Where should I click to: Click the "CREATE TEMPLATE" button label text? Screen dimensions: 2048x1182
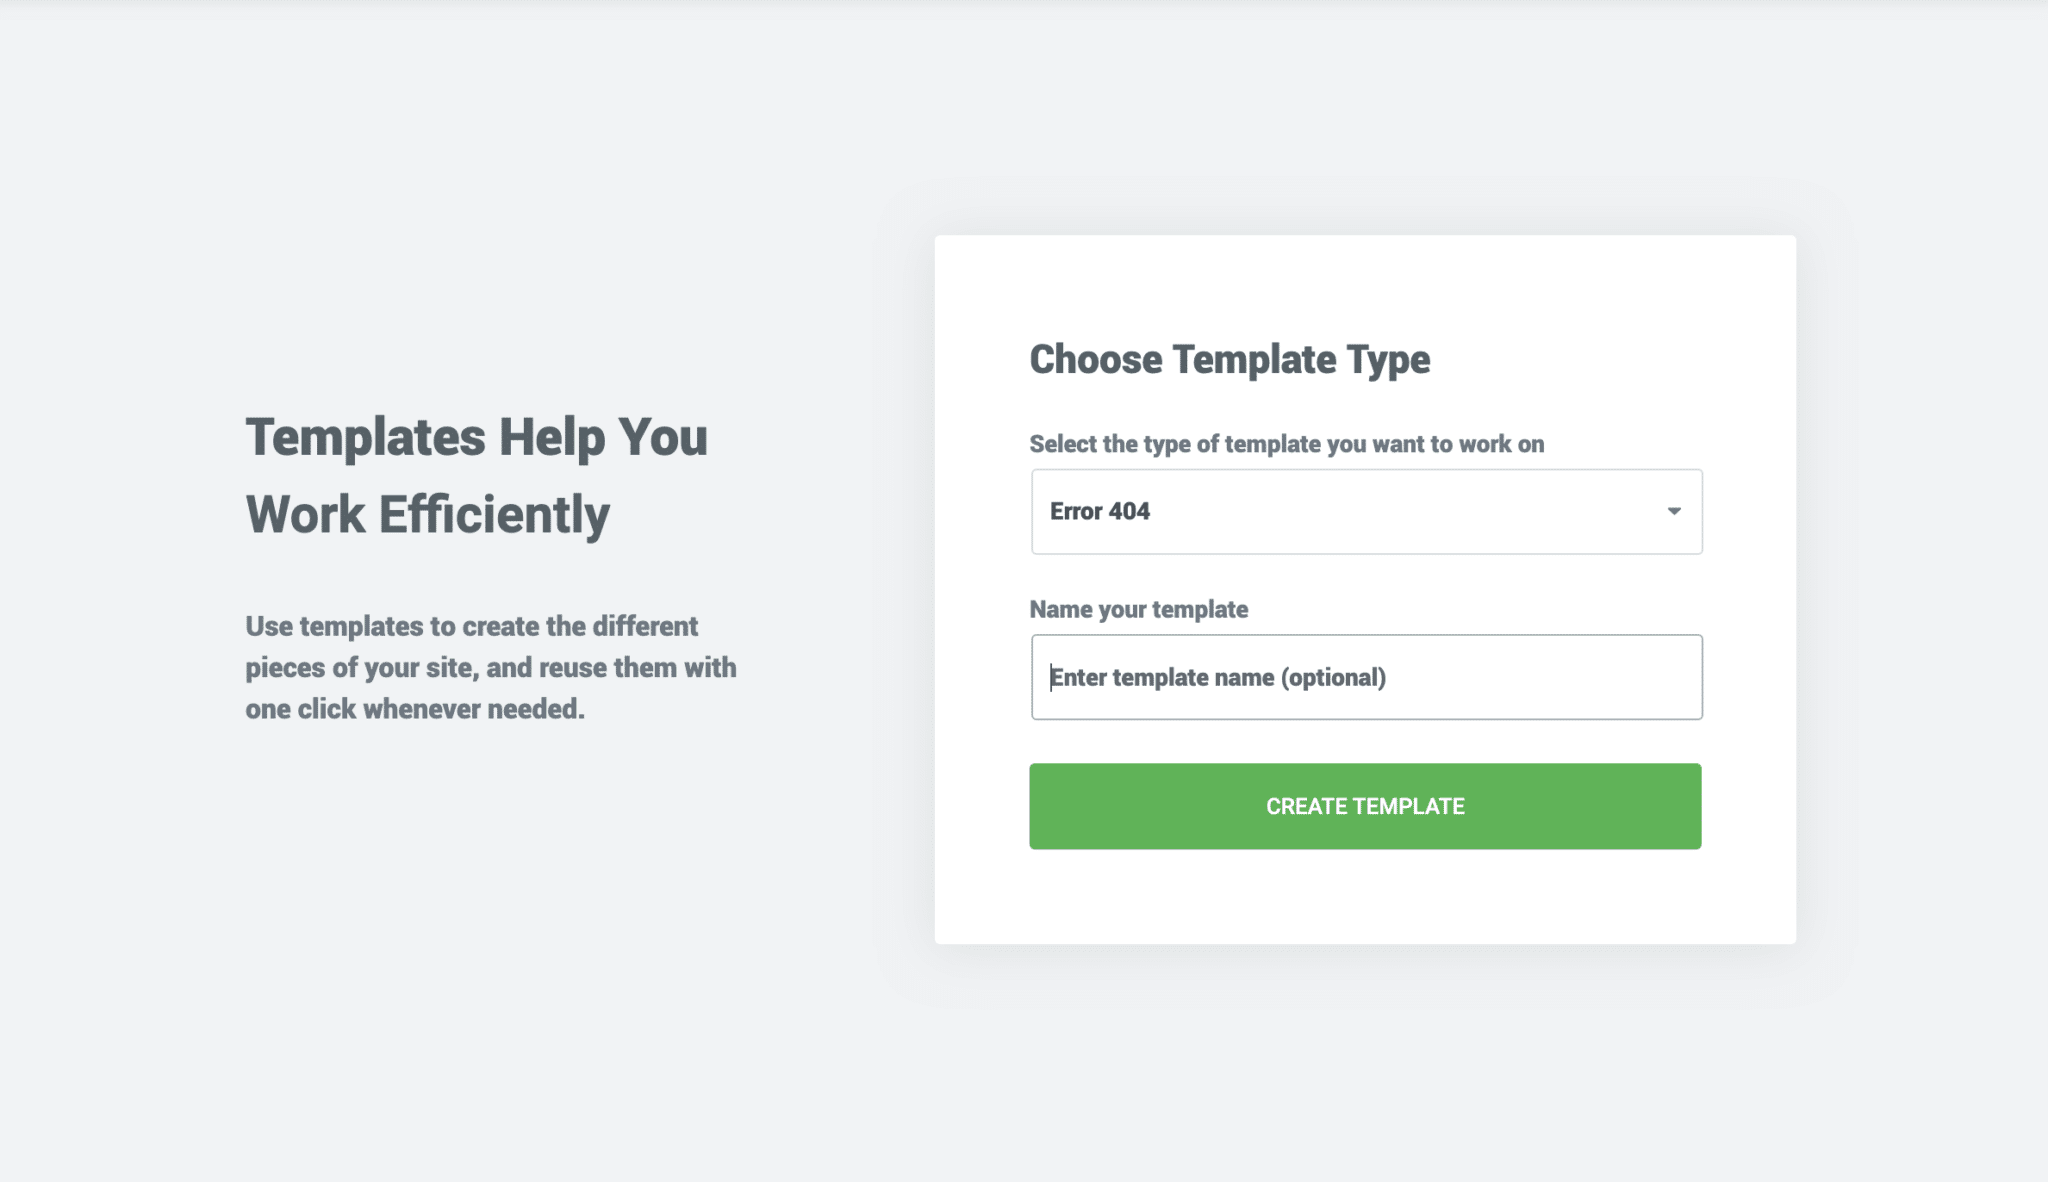click(x=1365, y=806)
